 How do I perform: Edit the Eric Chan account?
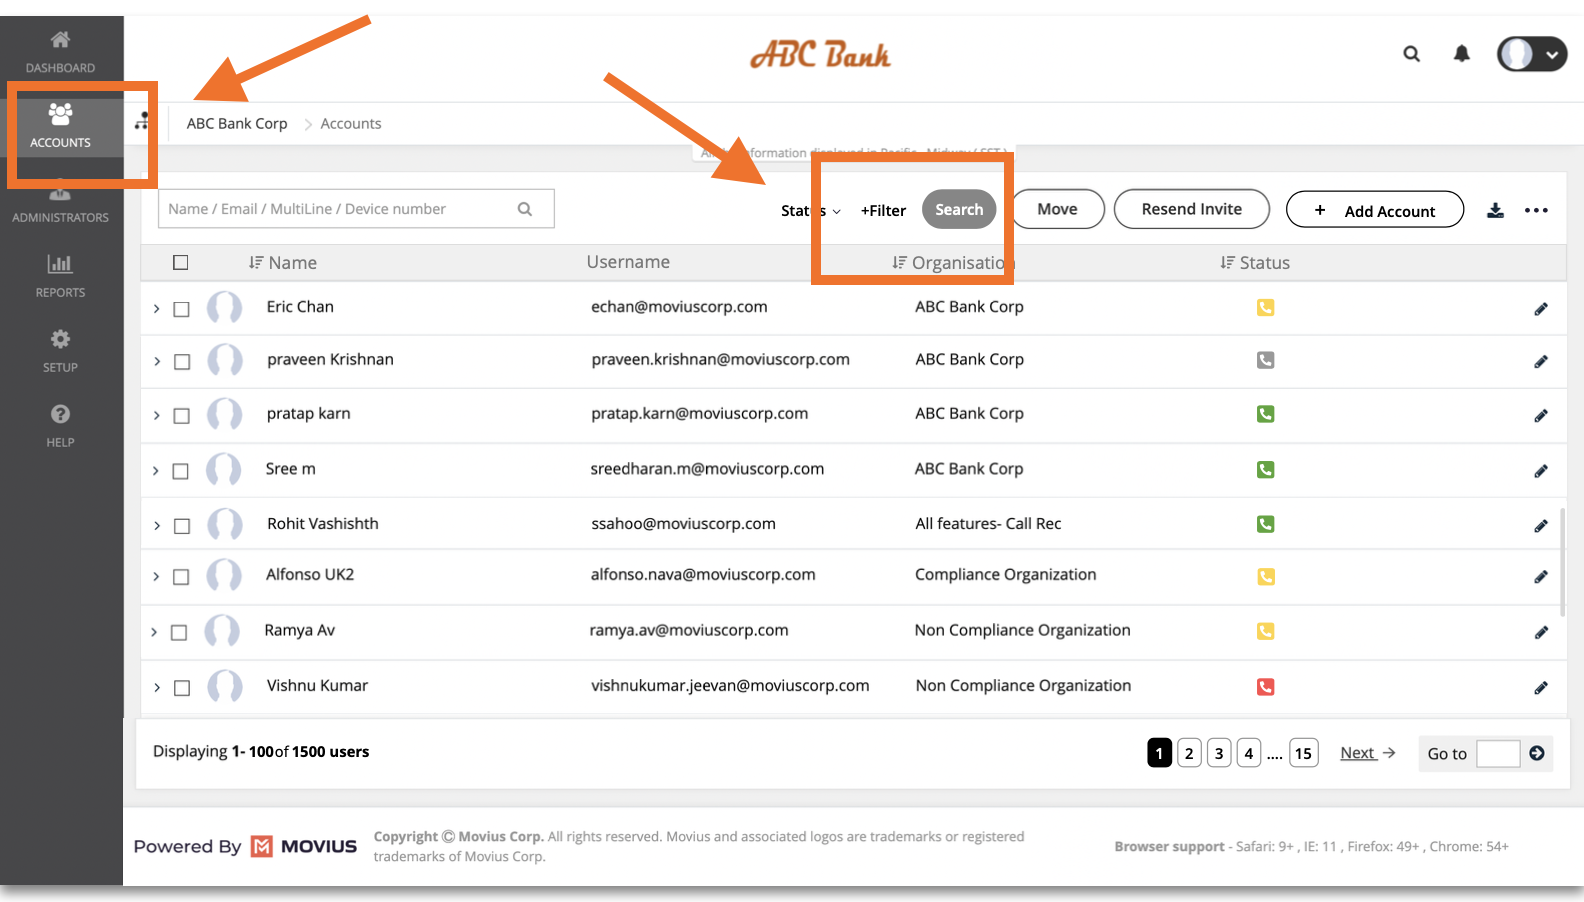[1541, 309]
